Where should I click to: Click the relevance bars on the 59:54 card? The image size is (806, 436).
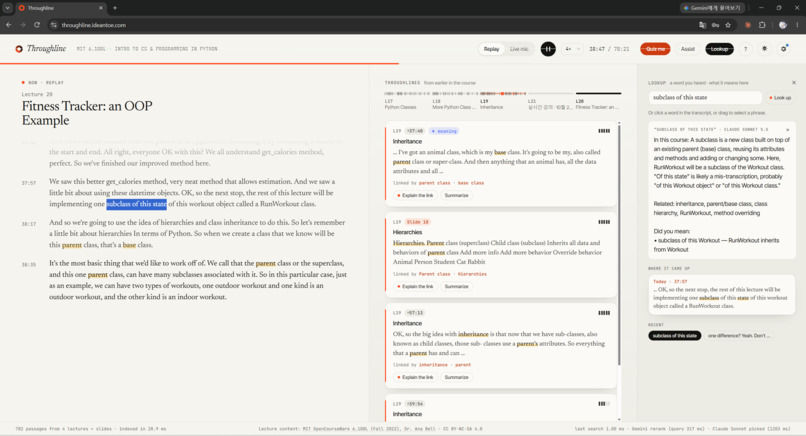point(604,404)
